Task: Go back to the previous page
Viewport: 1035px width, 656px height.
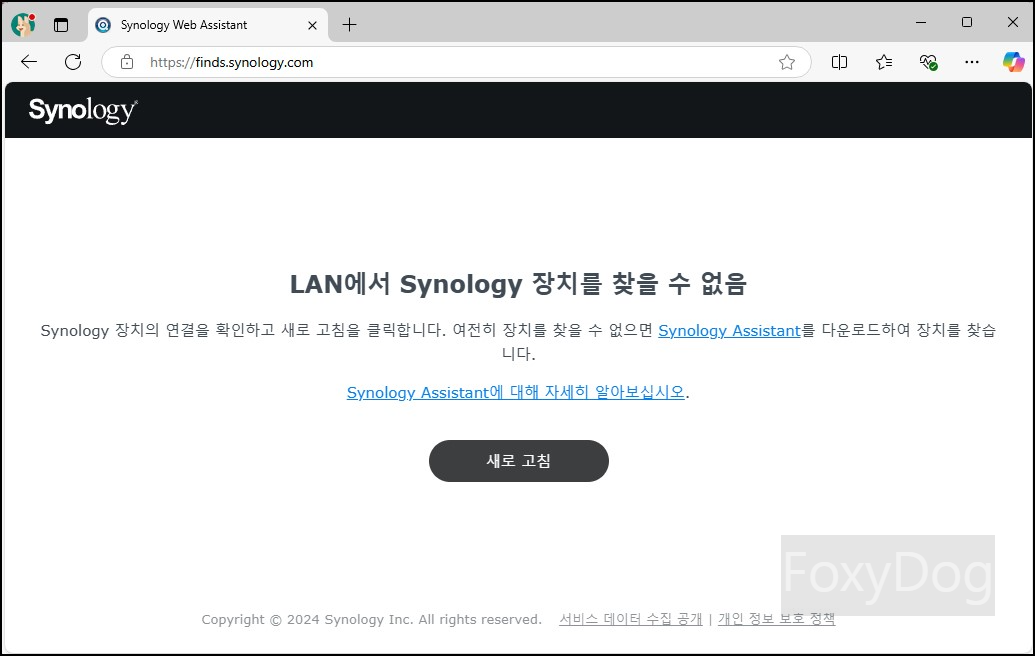Action: [x=29, y=62]
